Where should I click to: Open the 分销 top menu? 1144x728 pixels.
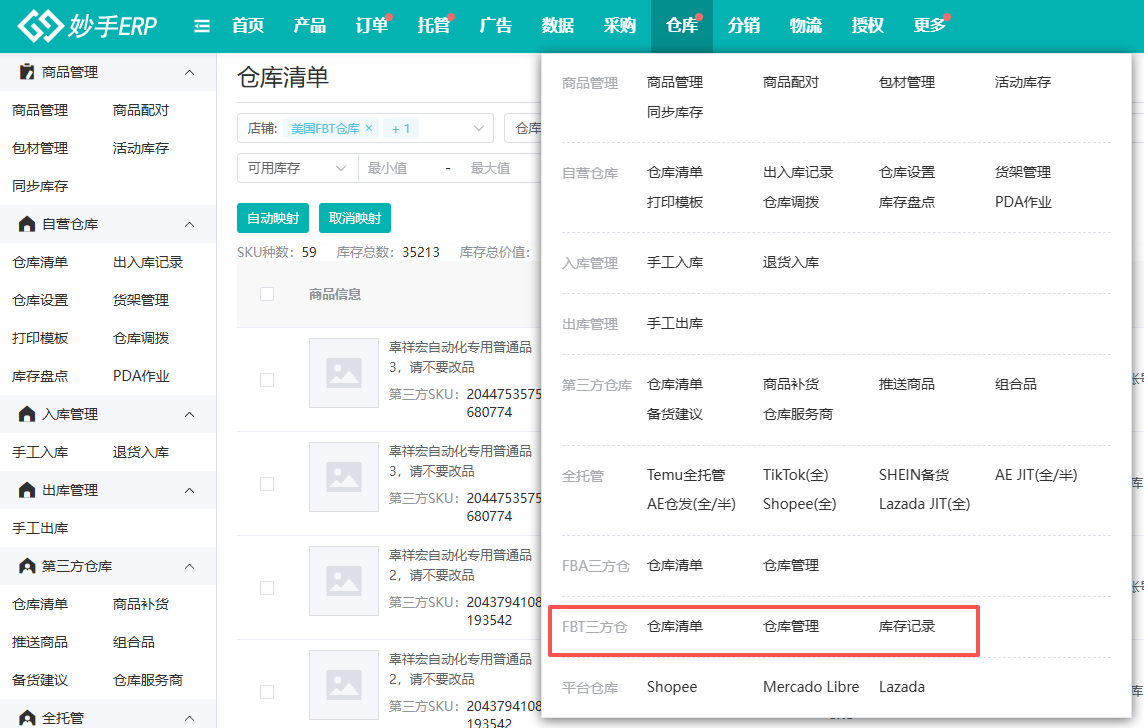(x=744, y=26)
